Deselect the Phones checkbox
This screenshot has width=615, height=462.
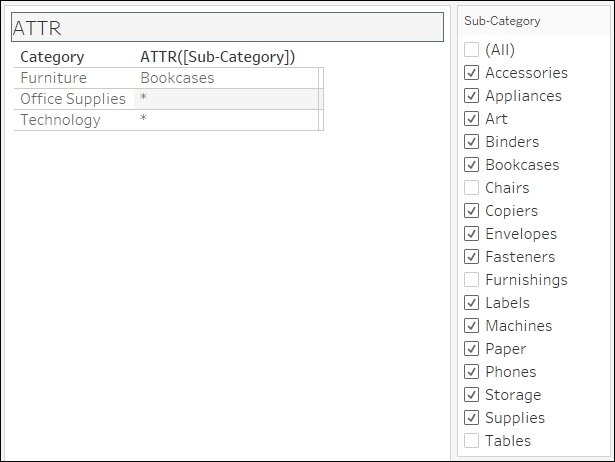coord(471,371)
